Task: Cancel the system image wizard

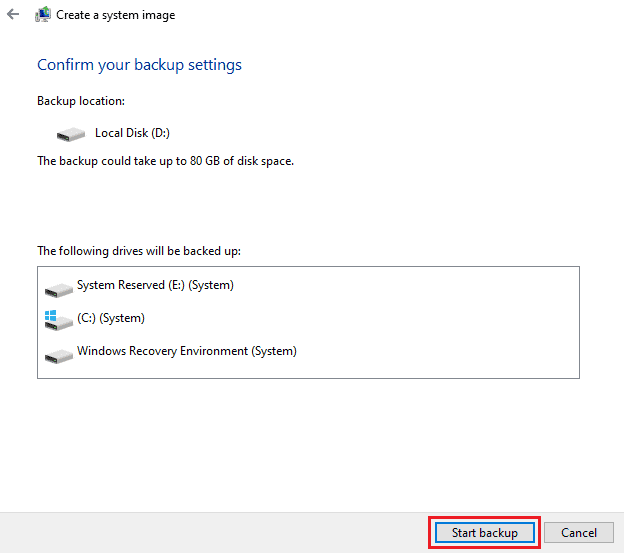Action: (579, 533)
